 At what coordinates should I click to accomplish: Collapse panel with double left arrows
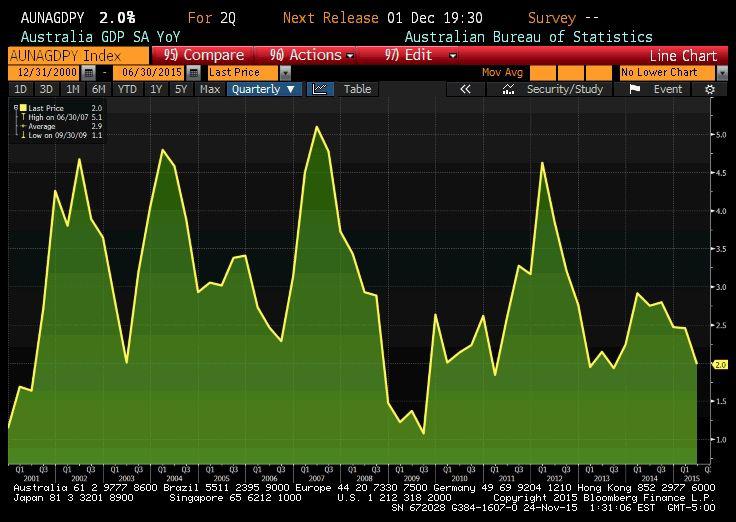tap(465, 89)
